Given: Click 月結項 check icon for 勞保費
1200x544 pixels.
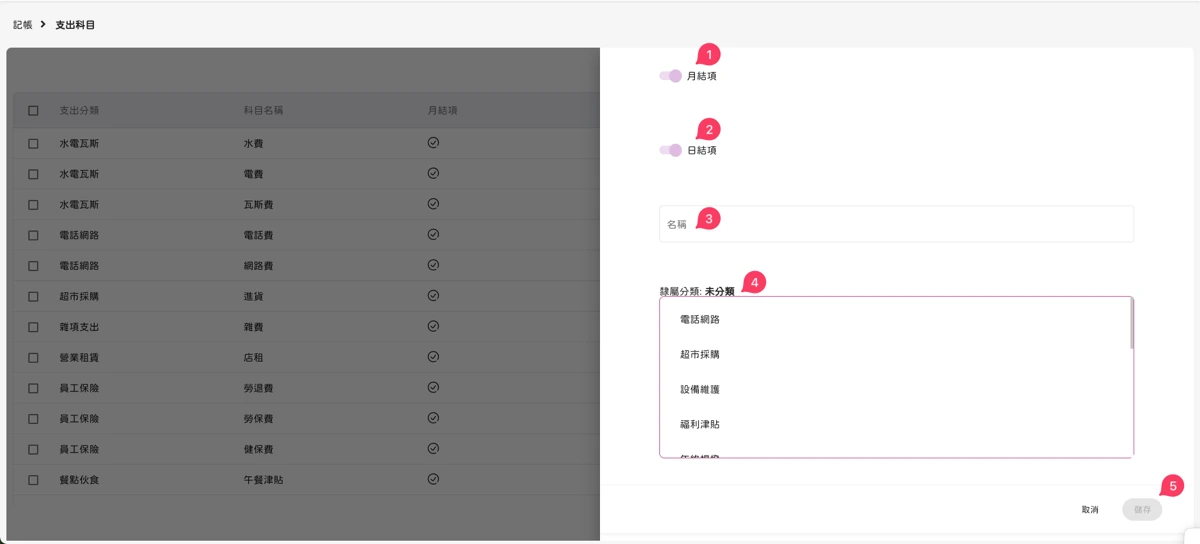Looking at the screenshot, I should pos(433,418).
